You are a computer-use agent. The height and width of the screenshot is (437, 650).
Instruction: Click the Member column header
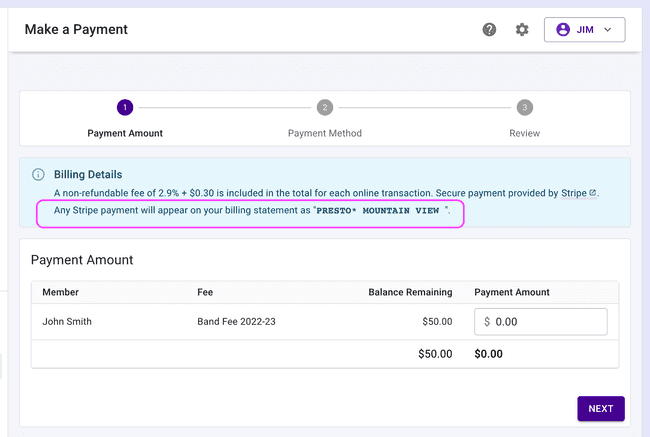60,292
